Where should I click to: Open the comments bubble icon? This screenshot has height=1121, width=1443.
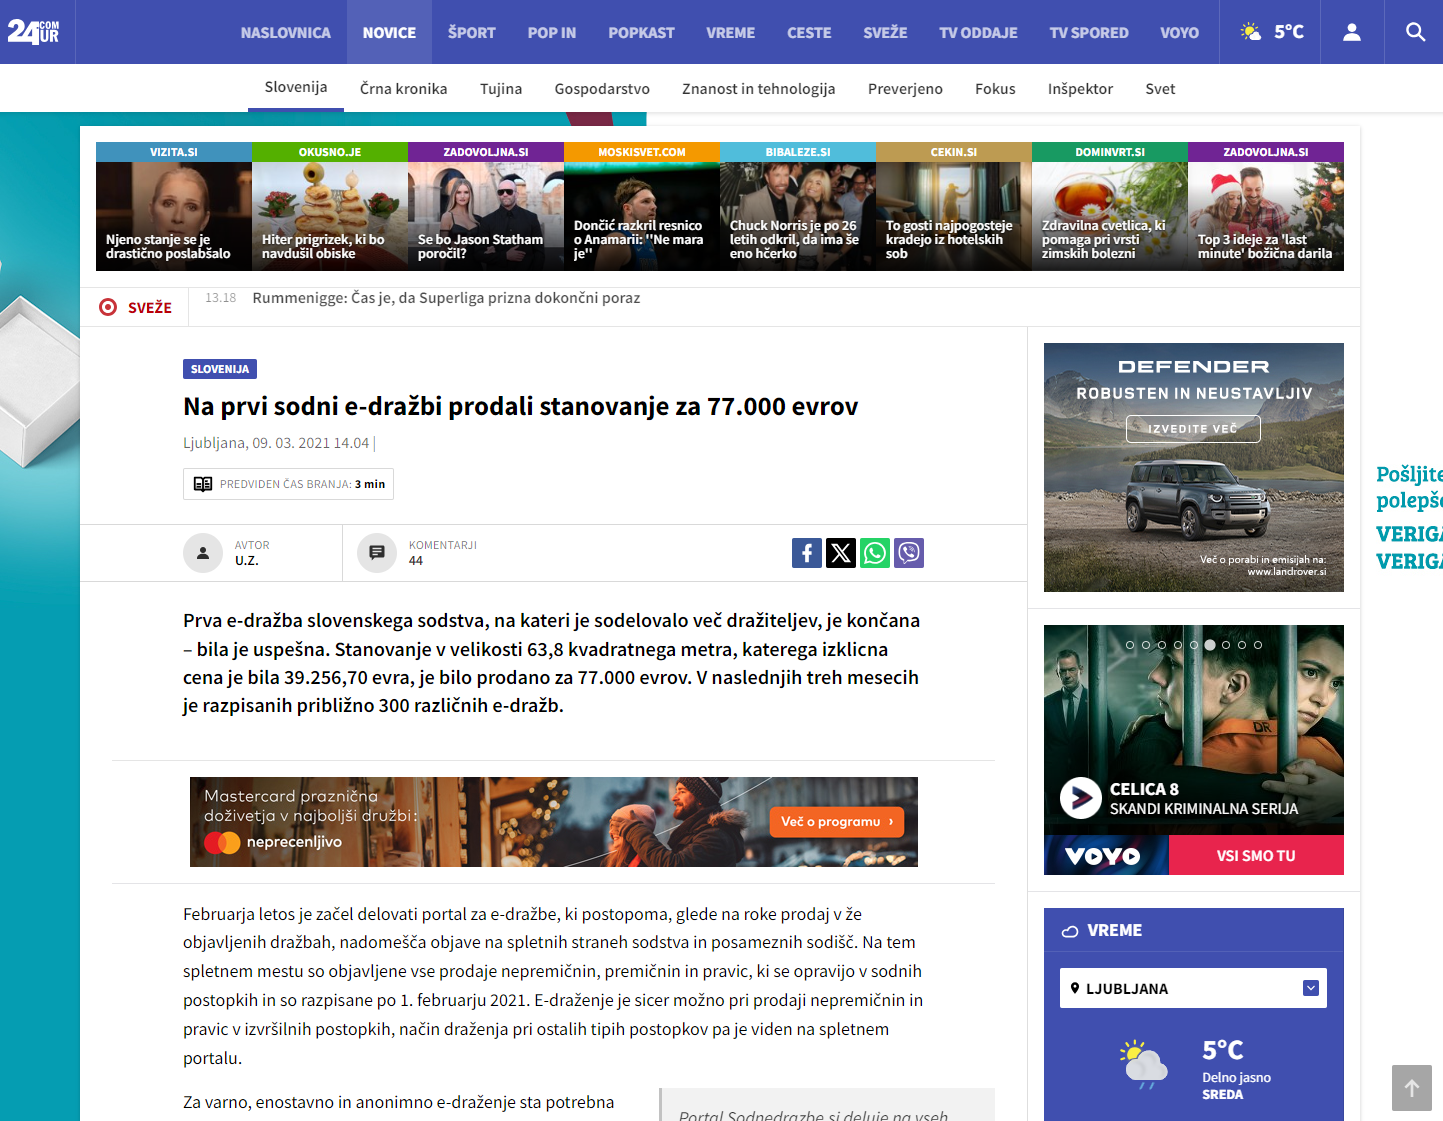pyautogui.click(x=377, y=553)
